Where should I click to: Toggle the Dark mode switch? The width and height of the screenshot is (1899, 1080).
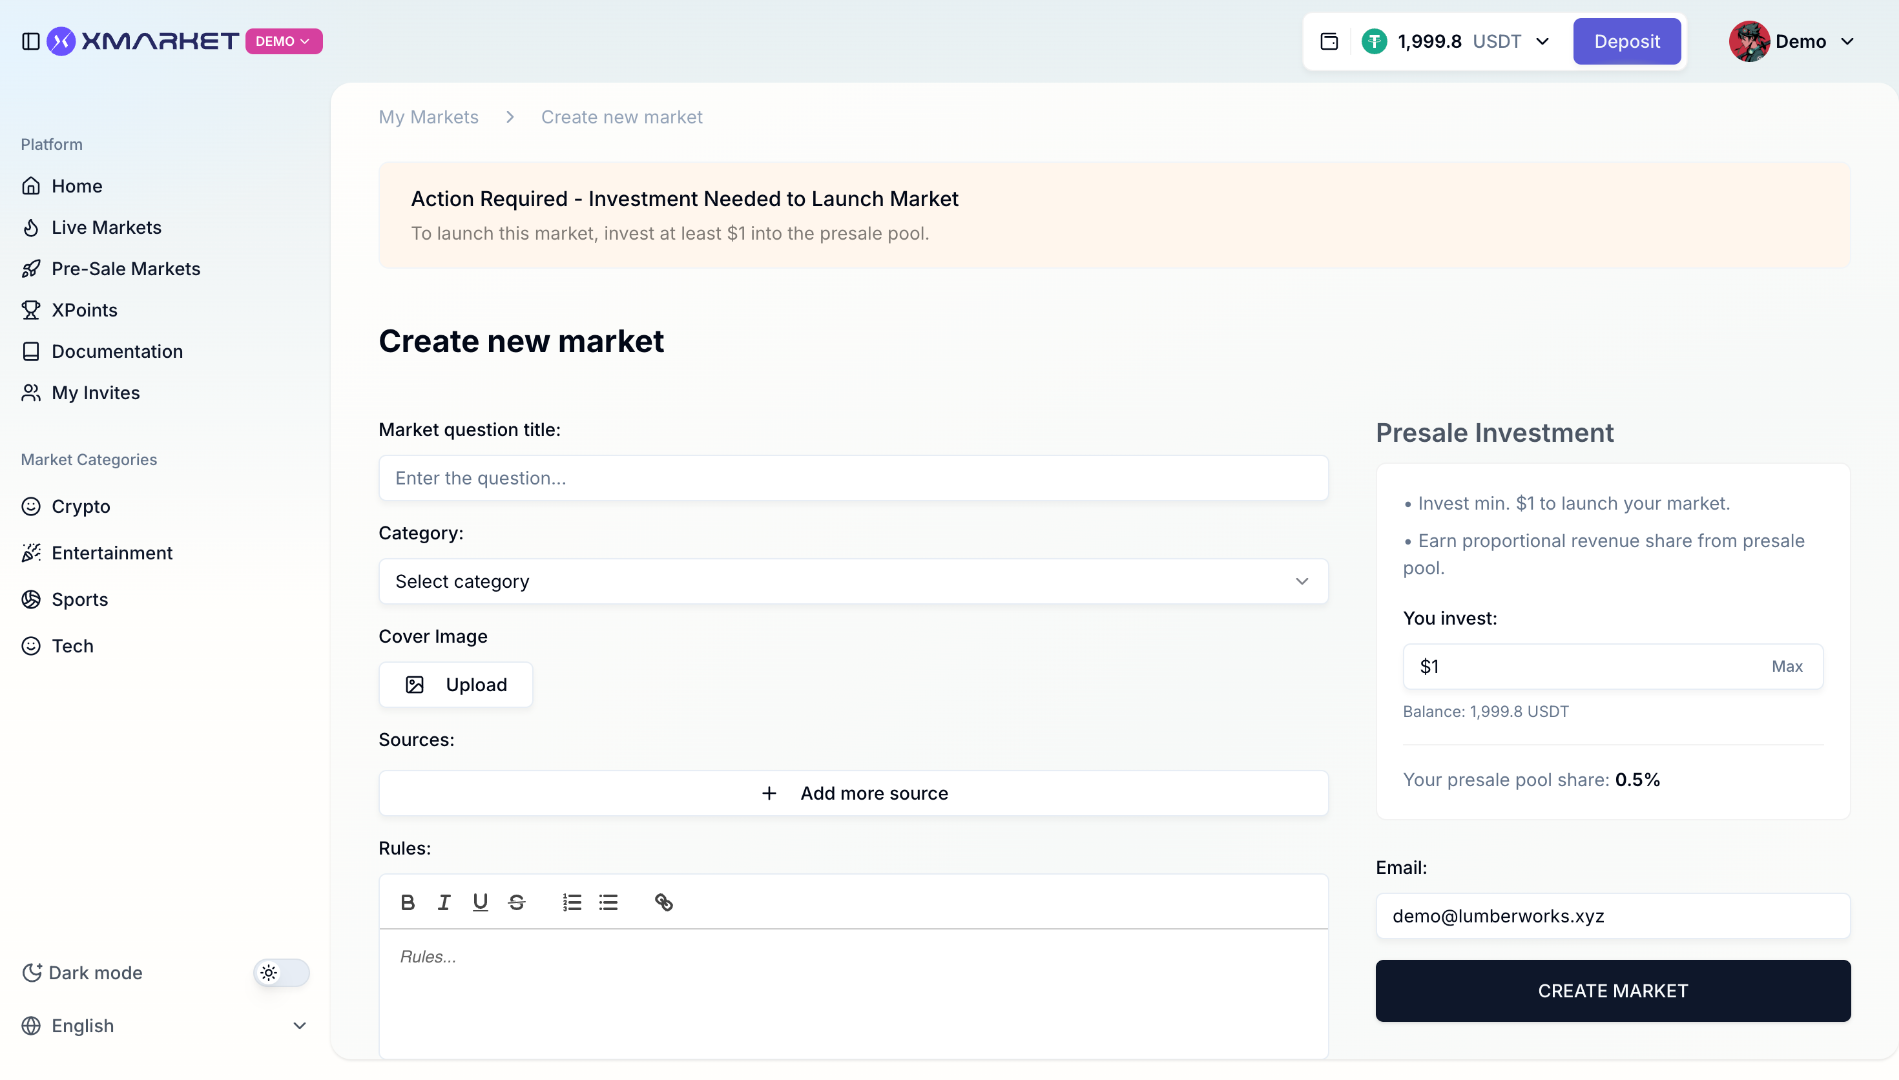coord(281,973)
